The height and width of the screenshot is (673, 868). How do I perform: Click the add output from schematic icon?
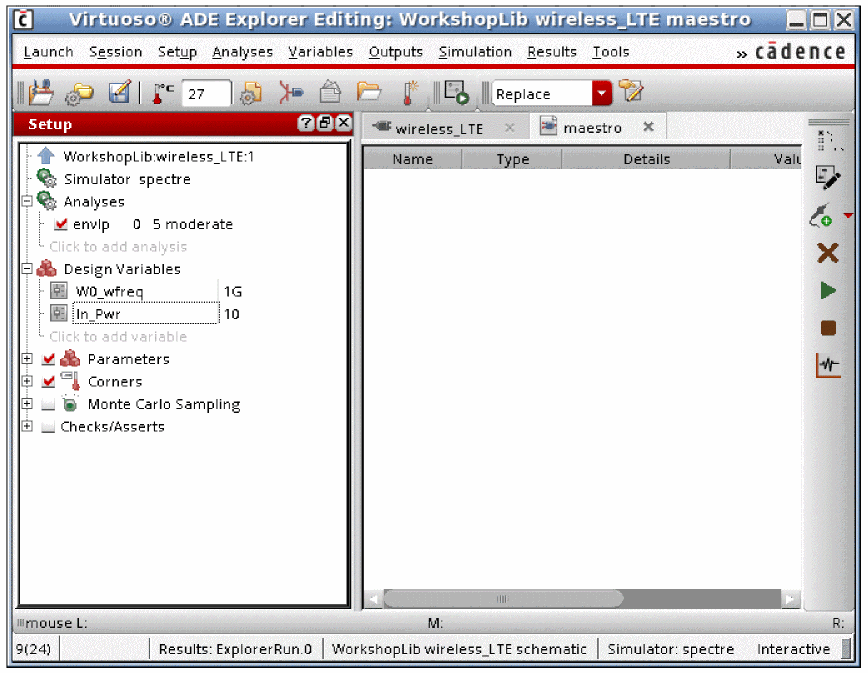click(x=822, y=215)
